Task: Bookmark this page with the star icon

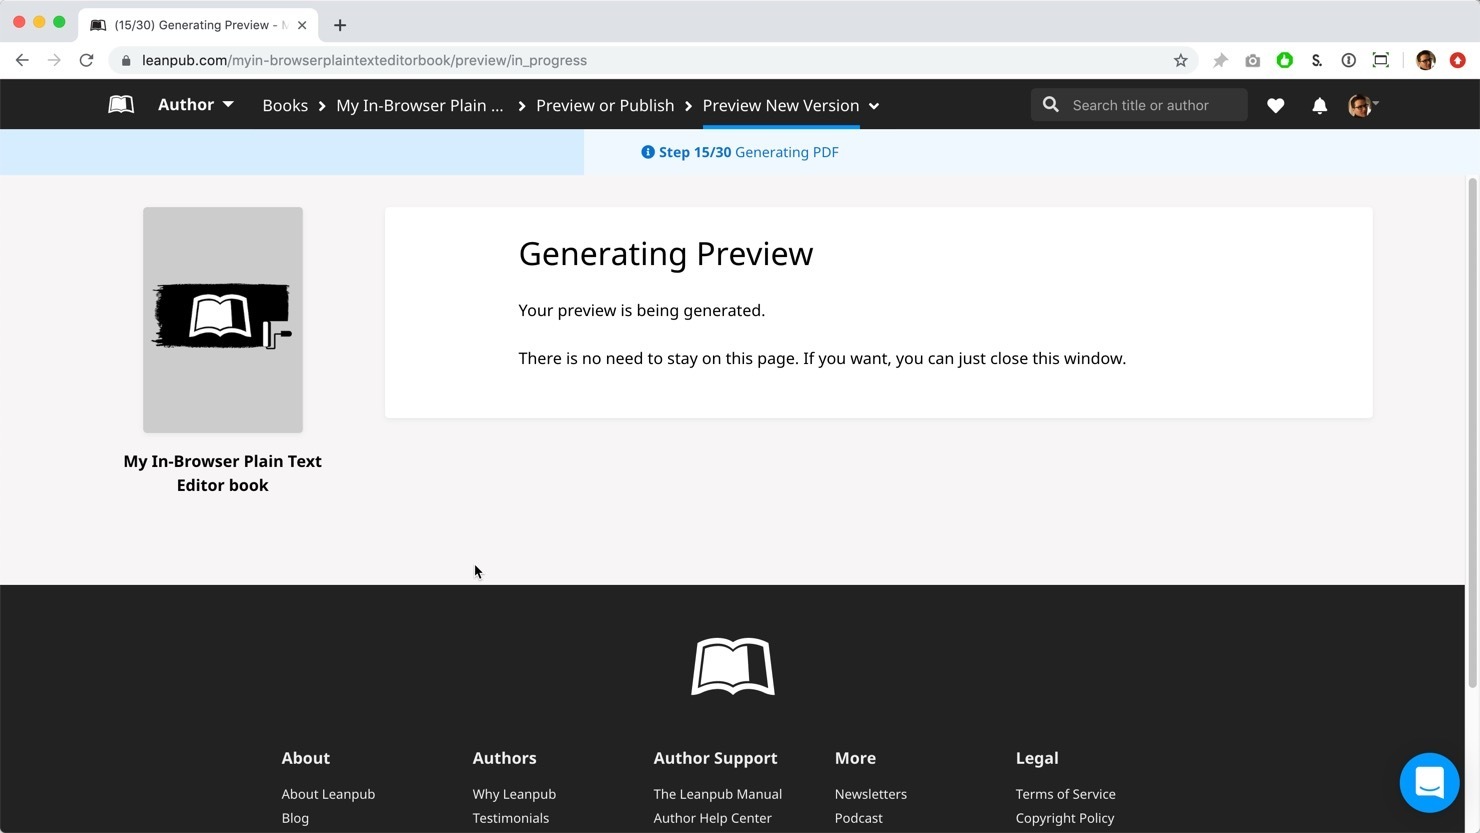Action: pos(1180,60)
